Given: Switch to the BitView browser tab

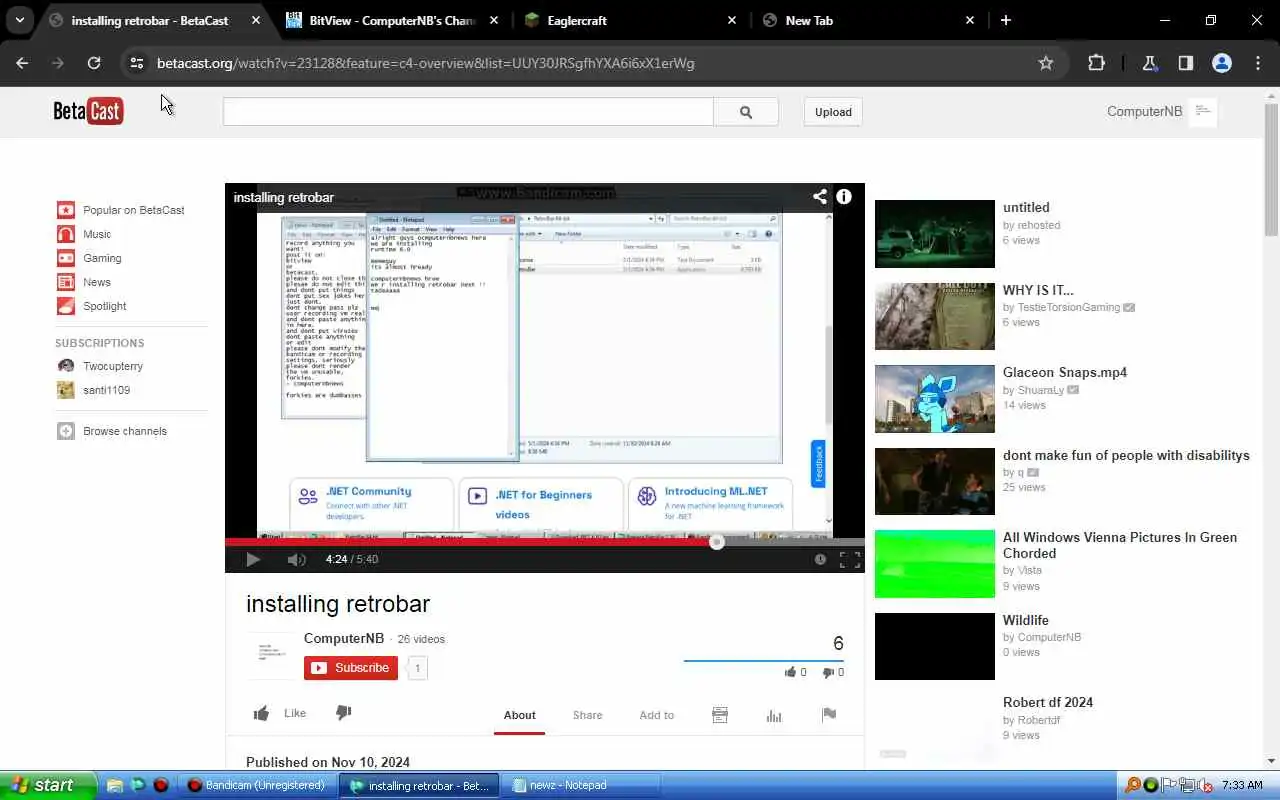Looking at the screenshot, I should pyautogui.click(x=391, y=20).
